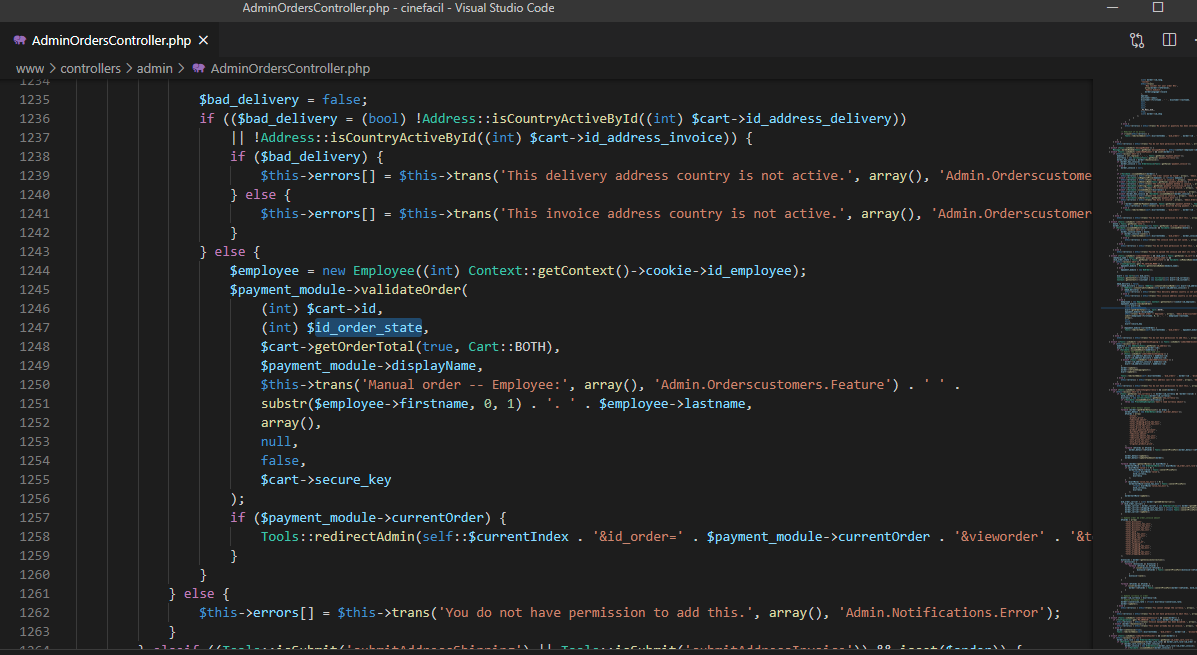Expand the admin breadcrumb folder
The height and width of the screenshot is (655, 1197).
154,69
